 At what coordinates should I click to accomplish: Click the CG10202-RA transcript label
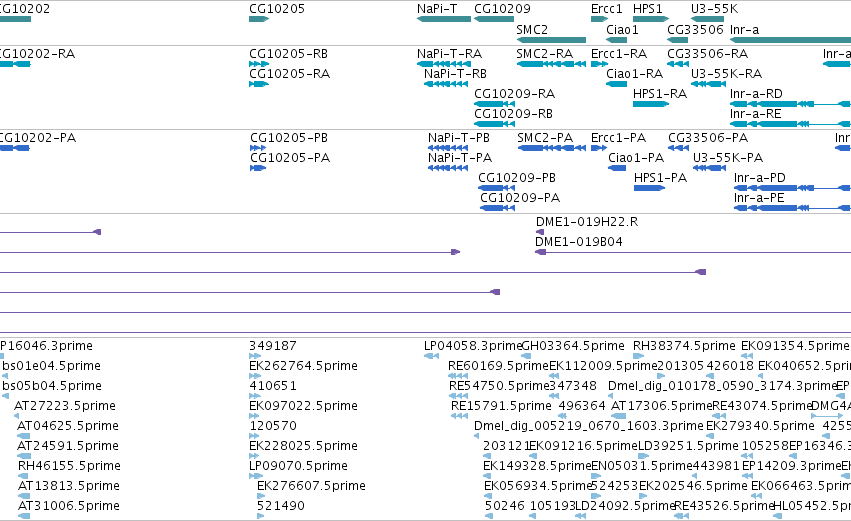pos(36,54)
